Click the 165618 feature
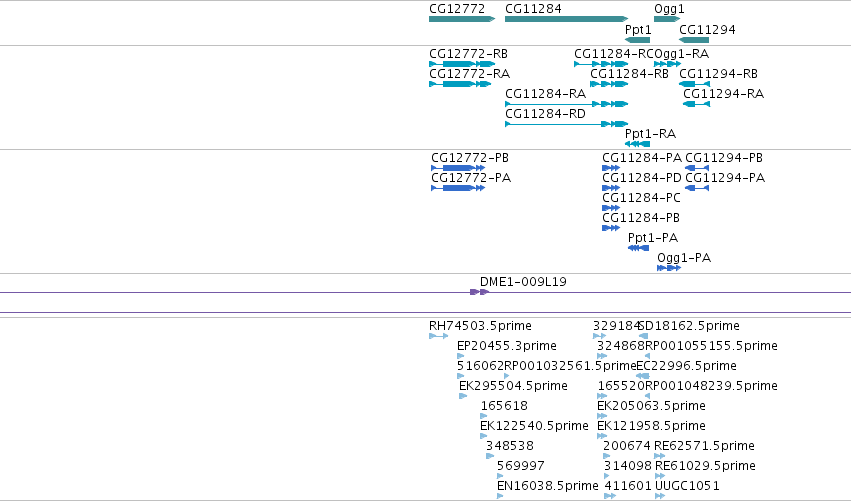This screenshot has width=851, height=501. (x=484, y=417)
